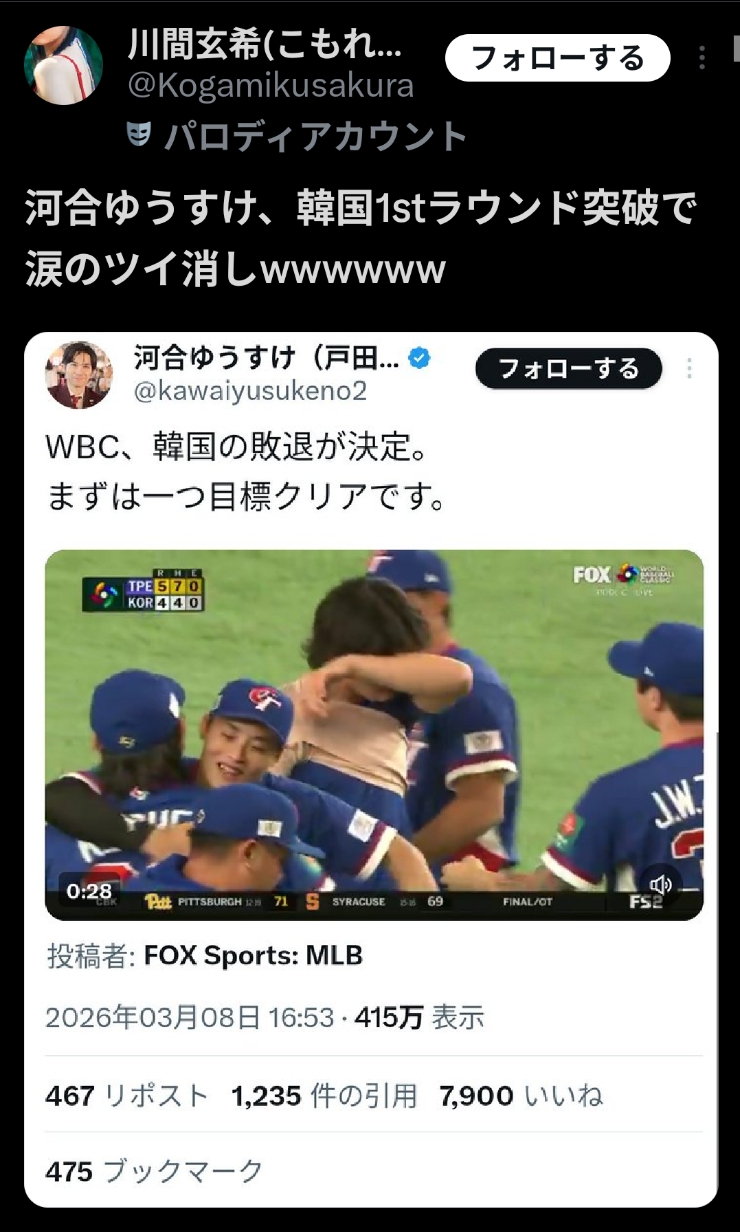View the 7,900 いいね list

pyautogui.click(x=521, y=1096)
